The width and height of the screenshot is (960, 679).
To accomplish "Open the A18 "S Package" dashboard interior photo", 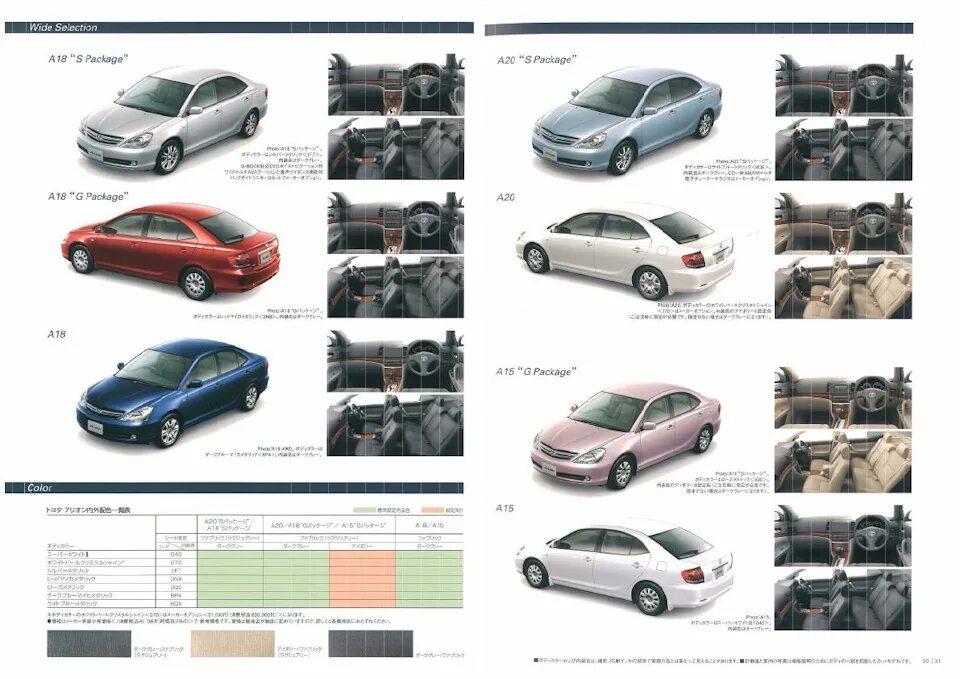I will point(396,84).
